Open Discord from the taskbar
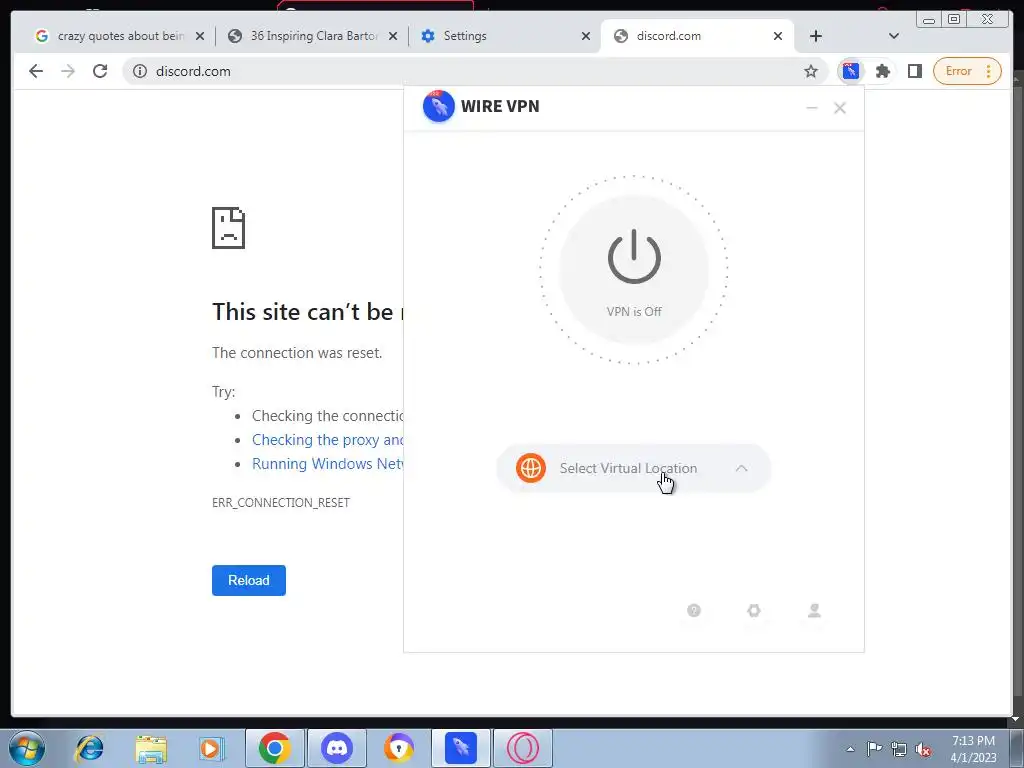The width and height of the screenshot is (1024, 768). [x=337, y=748]
